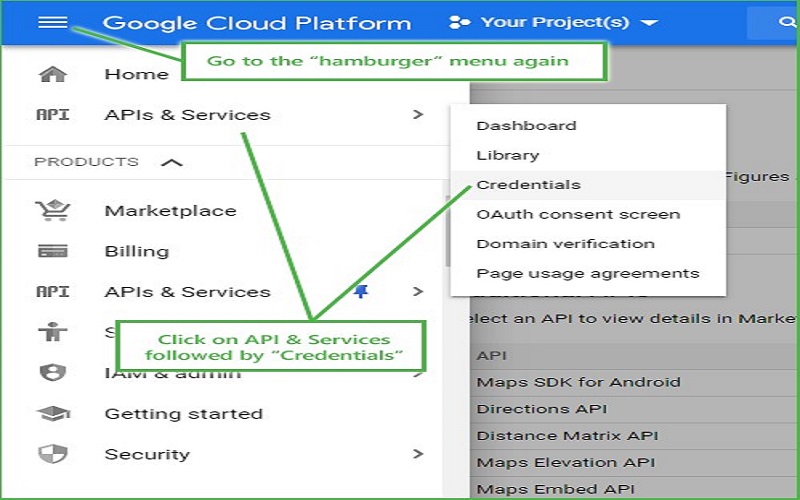Click the API icon in the Products list

tap(53, 291)
